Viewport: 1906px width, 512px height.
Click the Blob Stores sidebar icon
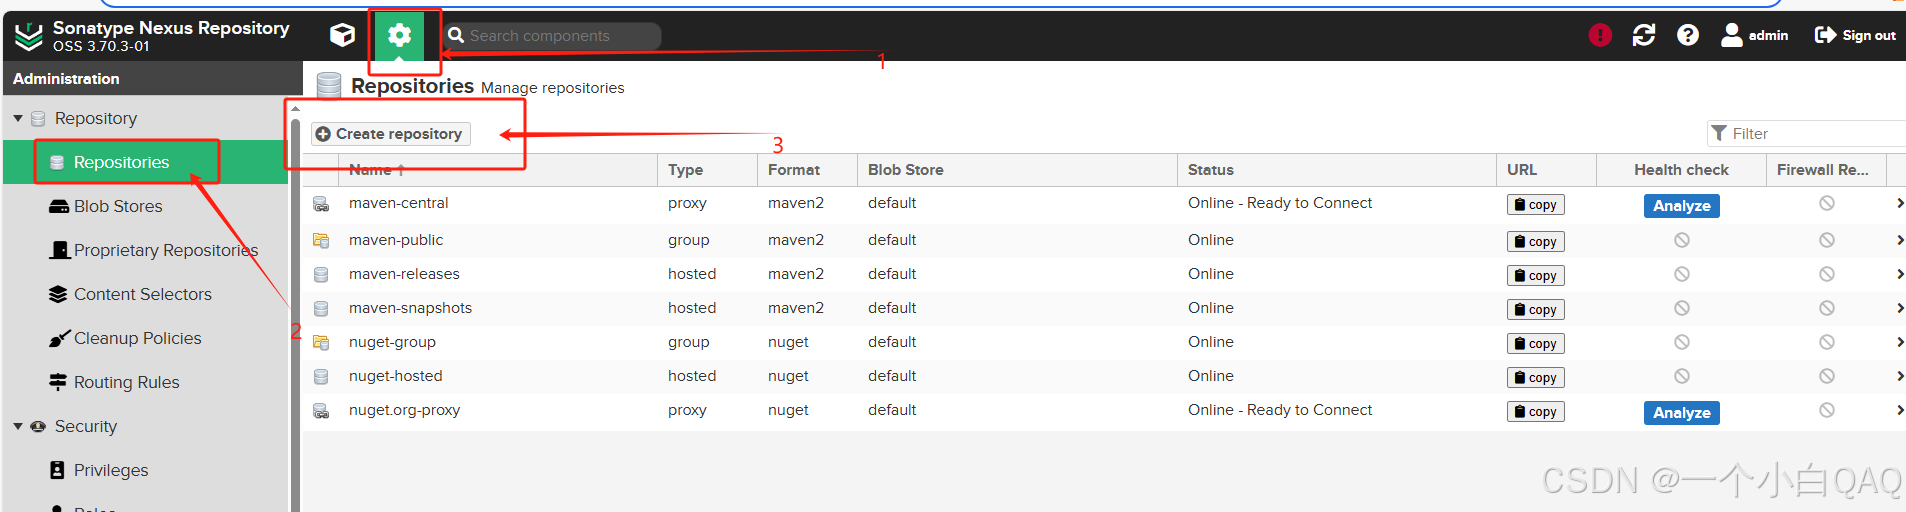(58, 206)
